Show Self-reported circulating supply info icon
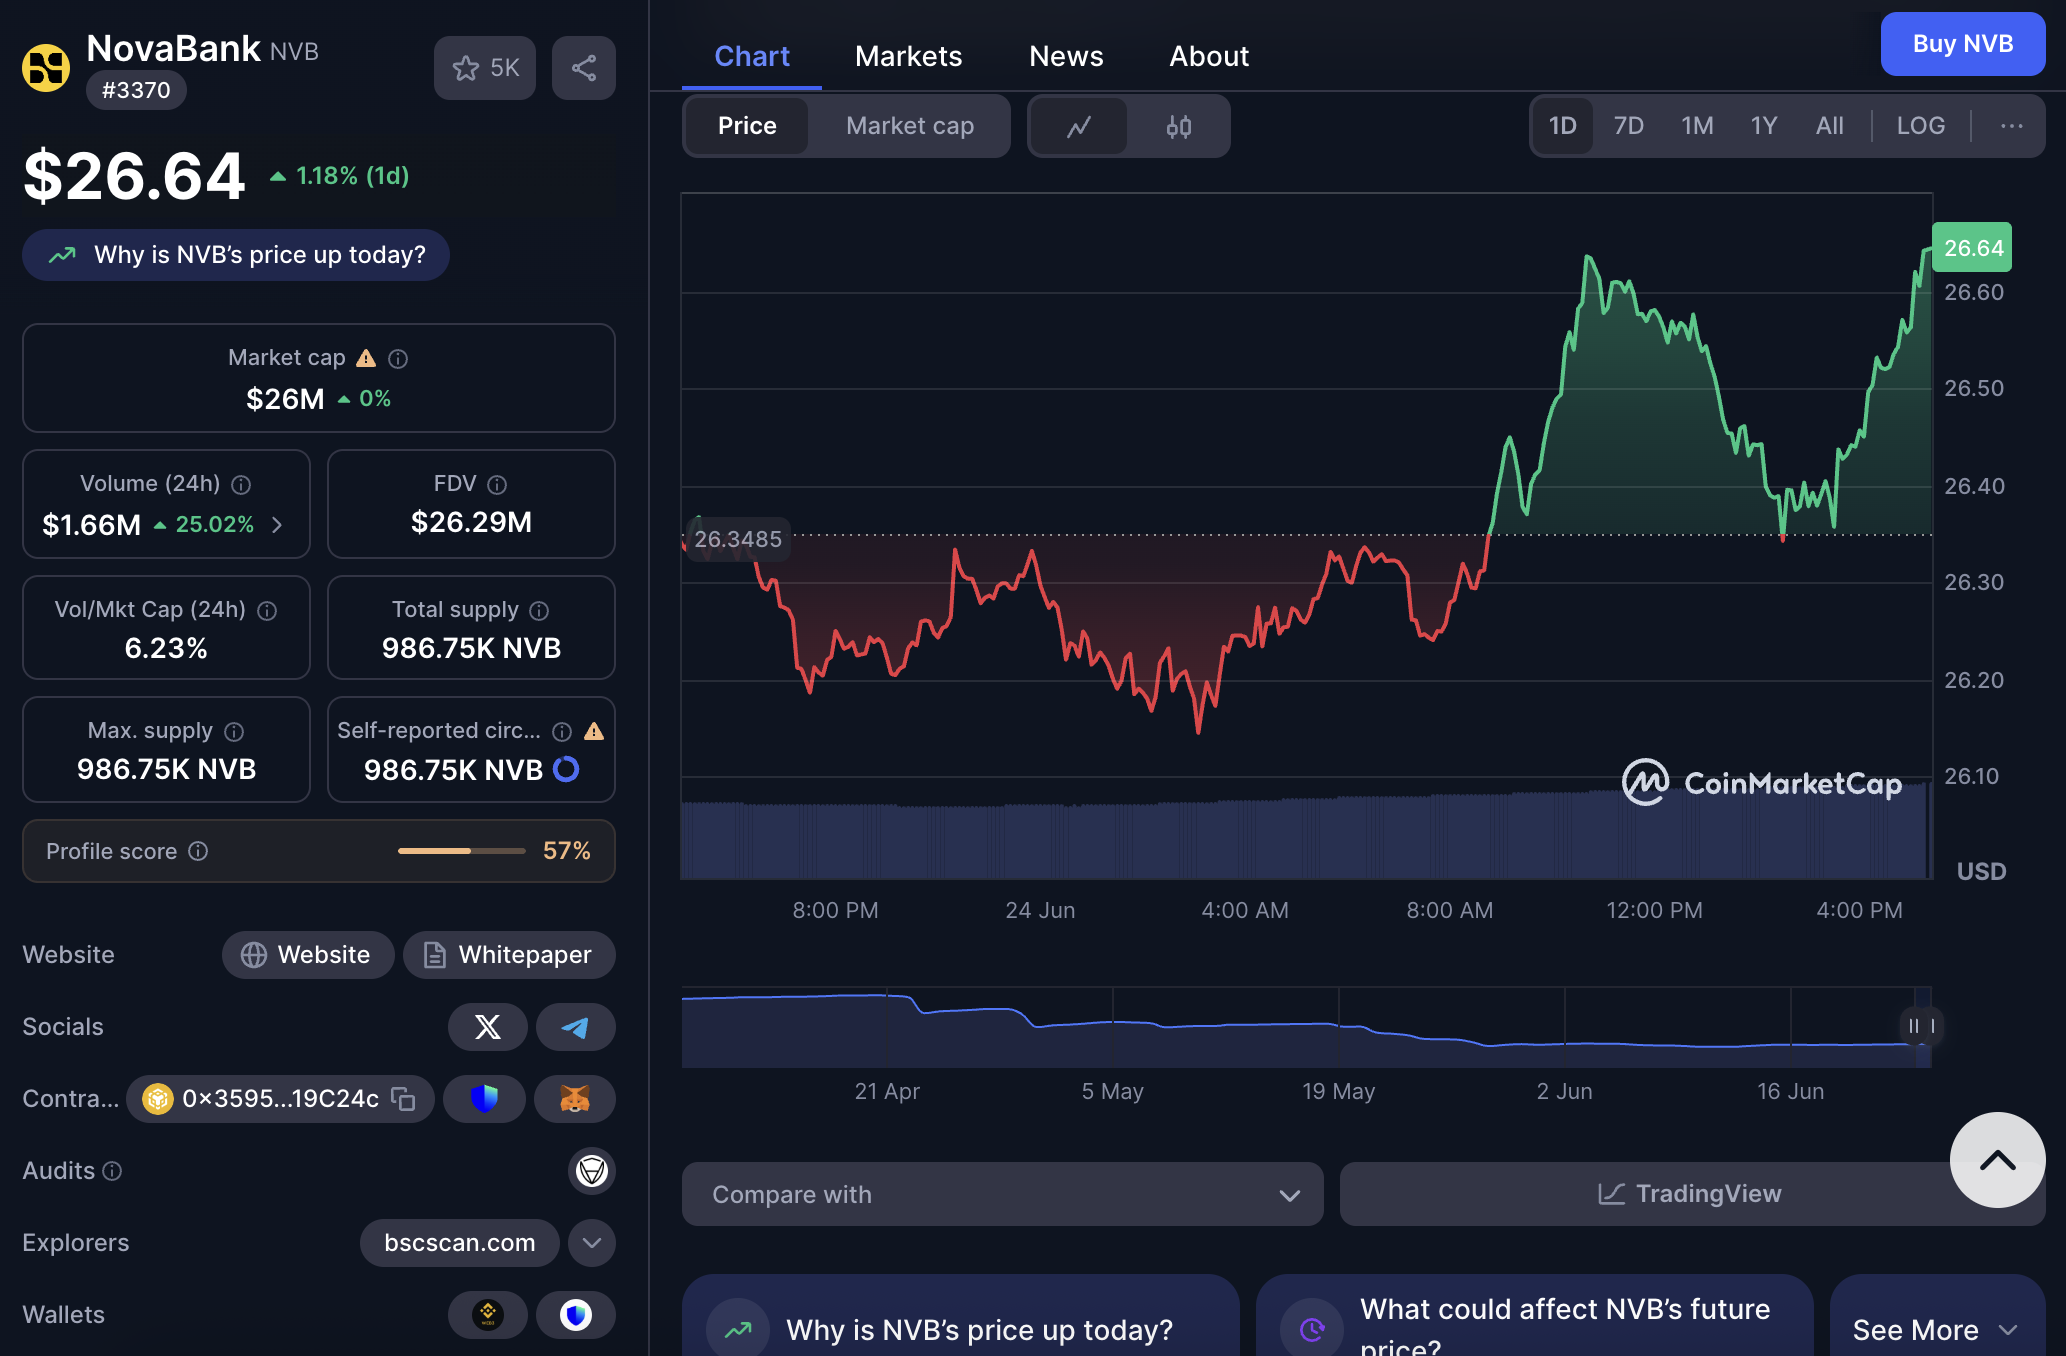2066x1356 pixels. [562, 731]
